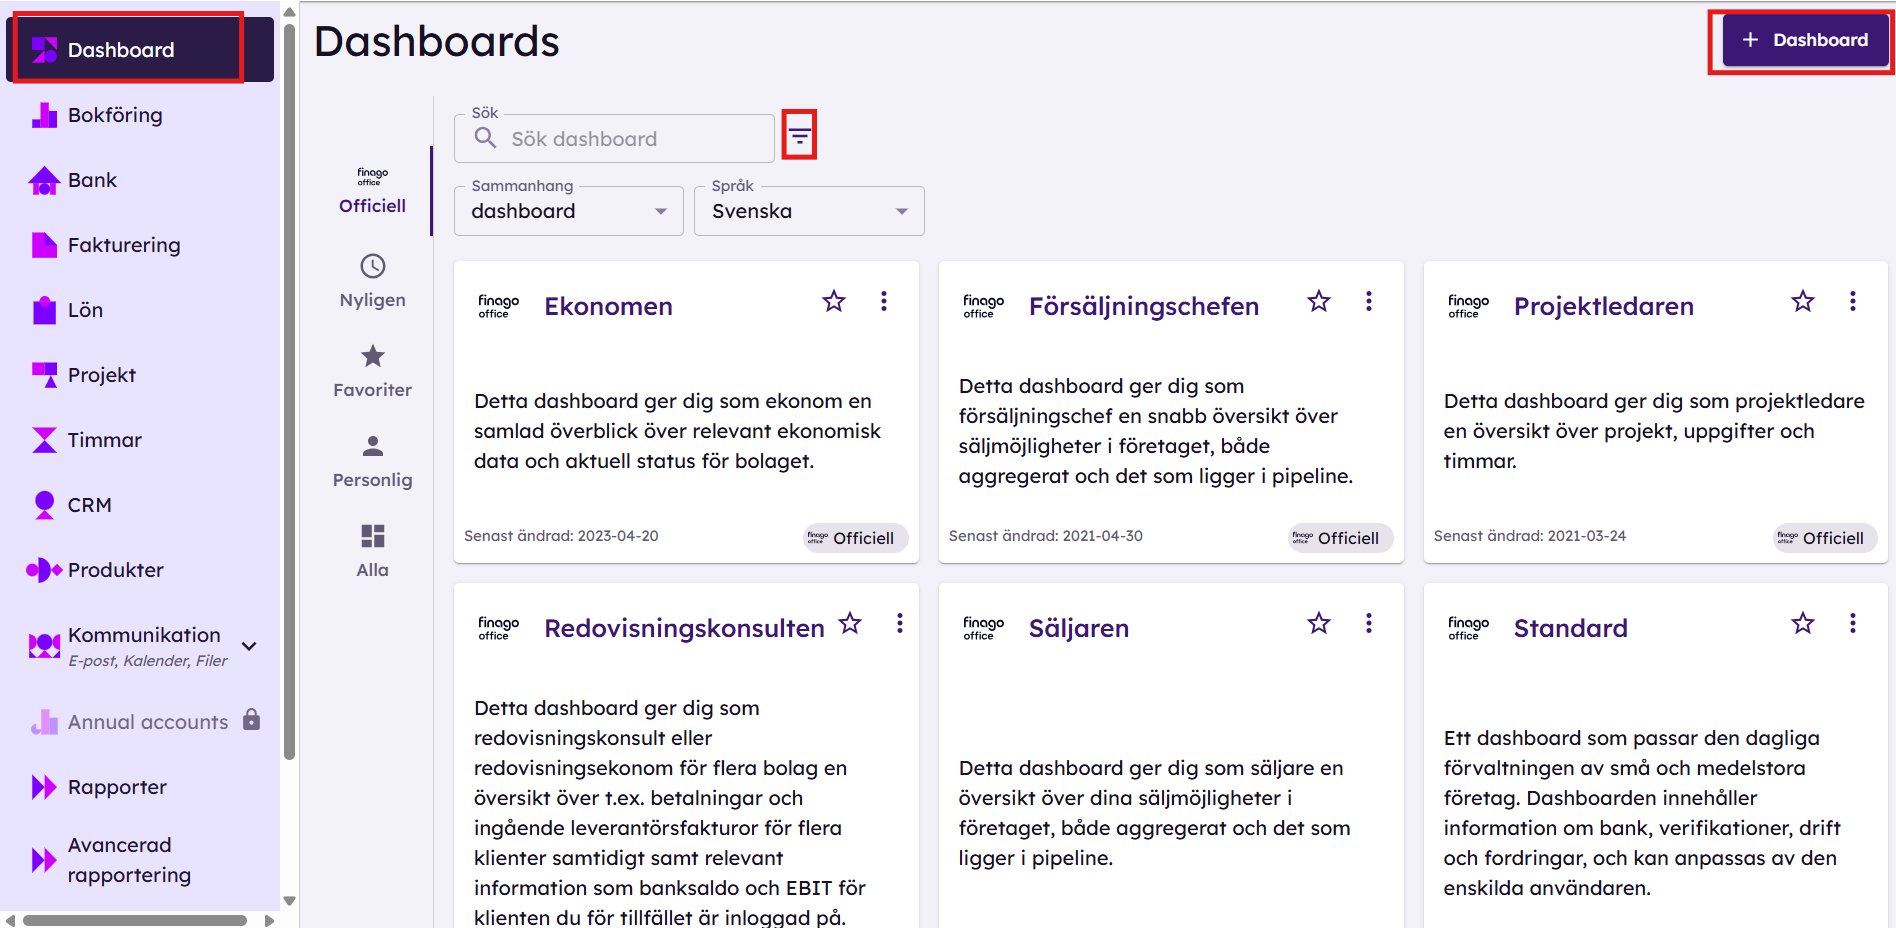Image resolution: width=1896 pixels, height=928 pixels.
Task: Click the Sök dashboard search field
Action: [x=614, y=138]
